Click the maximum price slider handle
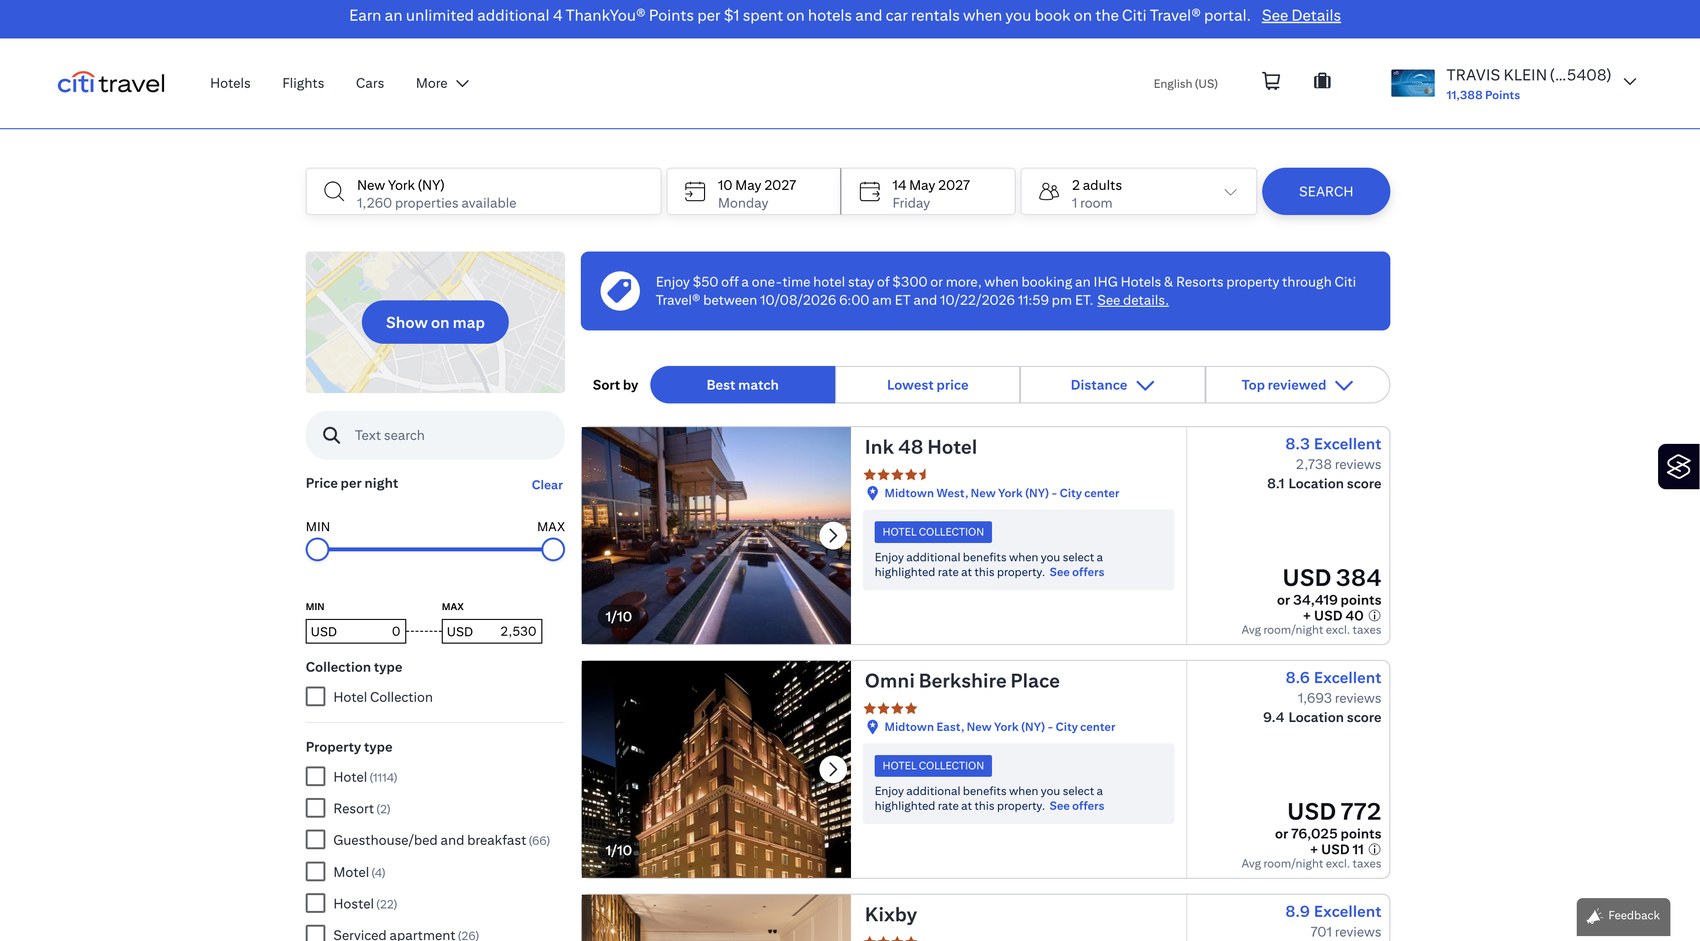Viewport: 1700px width, 941px height. 553,549
